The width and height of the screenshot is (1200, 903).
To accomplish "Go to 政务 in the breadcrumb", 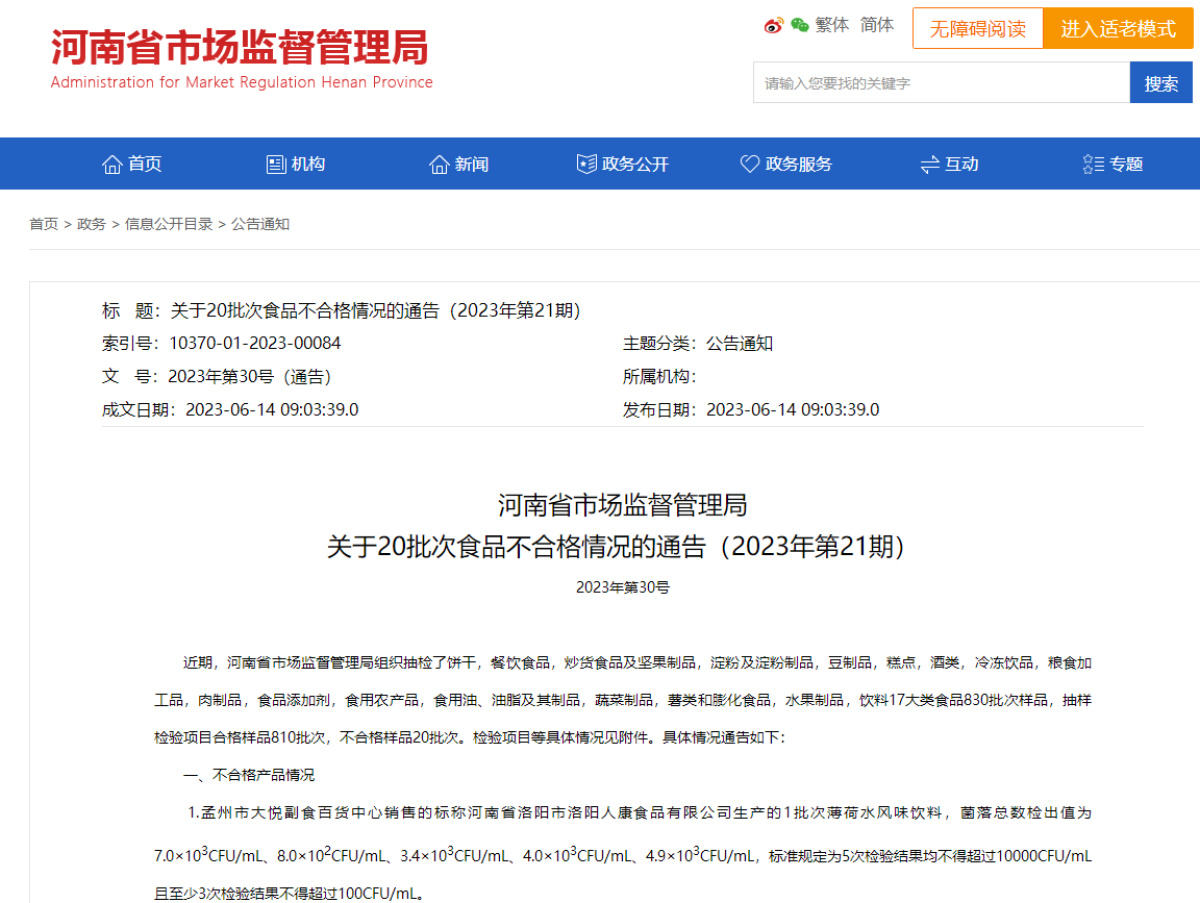I will pyautogui.click(x=91, y=224).
